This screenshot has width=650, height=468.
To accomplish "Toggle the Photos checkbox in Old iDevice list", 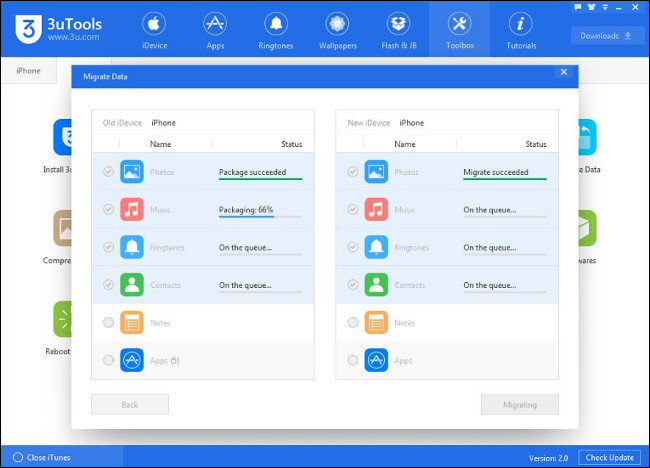I will pos(108,172).
